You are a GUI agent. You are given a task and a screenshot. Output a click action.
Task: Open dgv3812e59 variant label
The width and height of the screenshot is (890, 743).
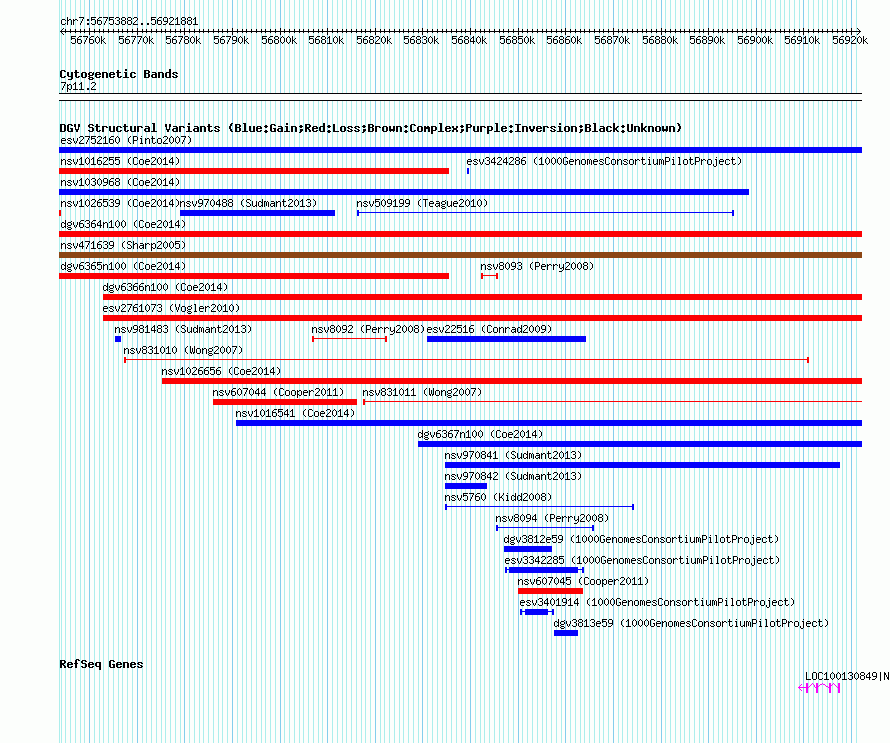641,539
